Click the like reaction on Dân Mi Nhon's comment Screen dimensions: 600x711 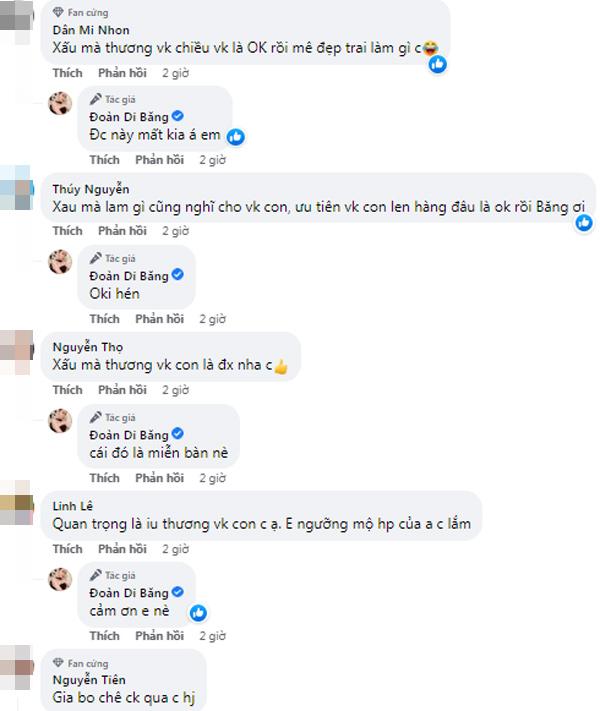437,64
